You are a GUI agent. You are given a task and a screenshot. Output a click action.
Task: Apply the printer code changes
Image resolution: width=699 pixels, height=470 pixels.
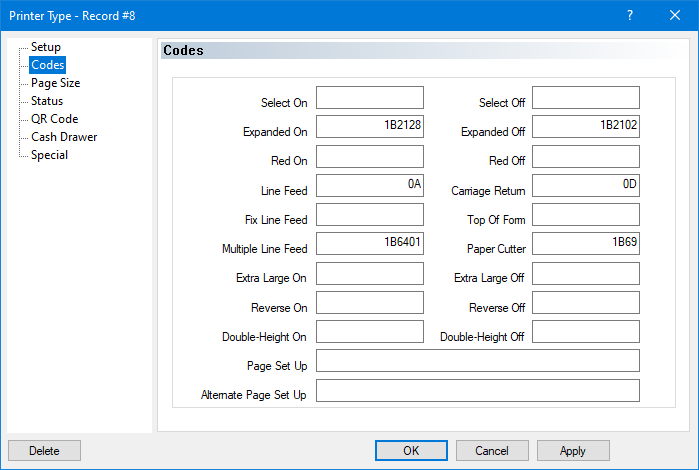pyautogui.click(x=573, y=451)
